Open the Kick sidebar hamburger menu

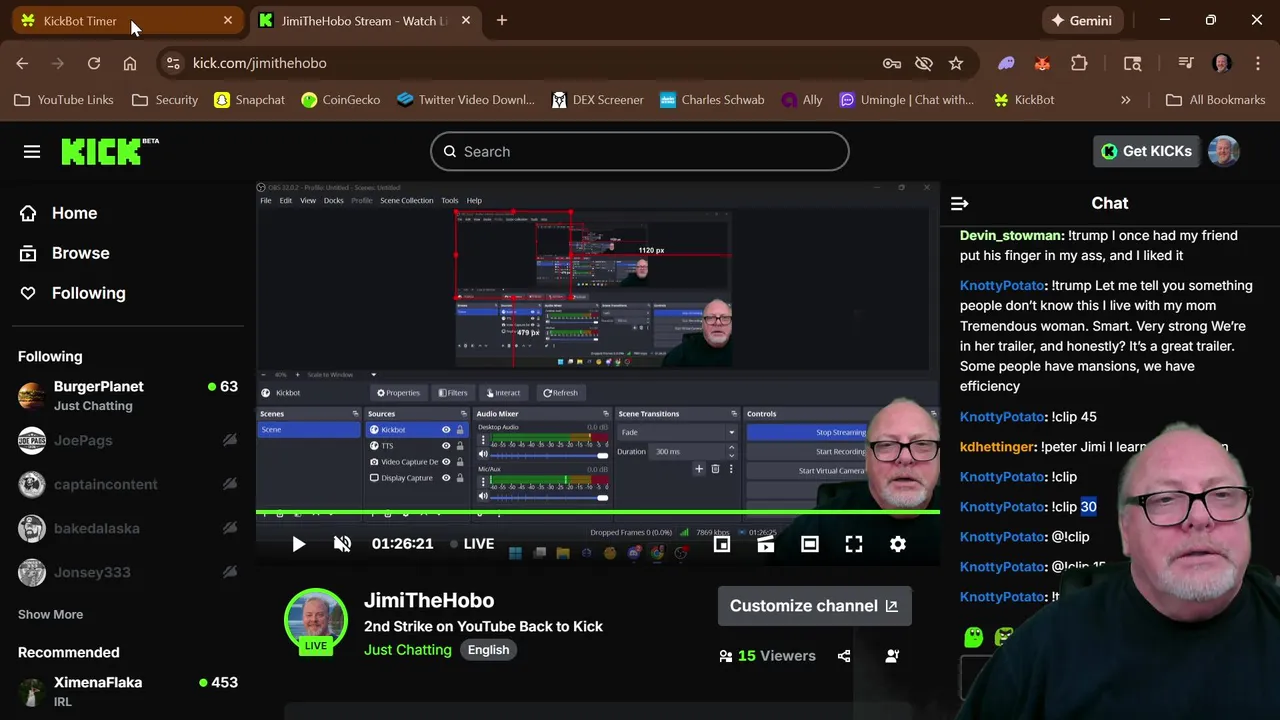point(32,152)
